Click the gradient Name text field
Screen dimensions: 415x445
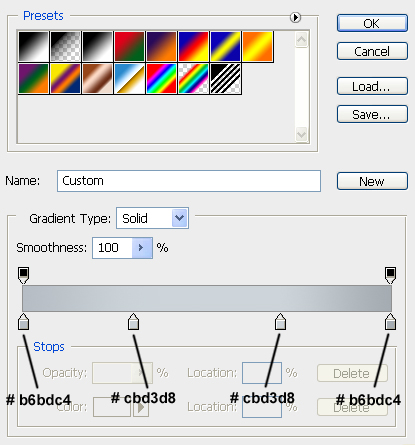189,181
